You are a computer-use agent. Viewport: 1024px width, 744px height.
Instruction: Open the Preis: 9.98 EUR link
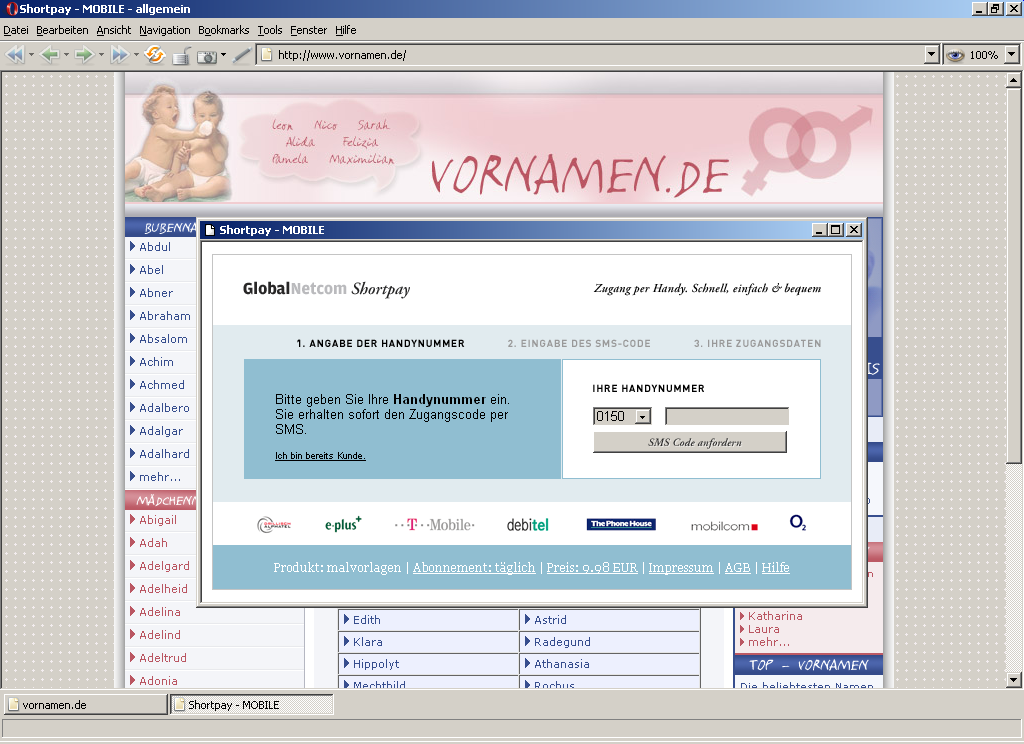[x=592, y=568]
